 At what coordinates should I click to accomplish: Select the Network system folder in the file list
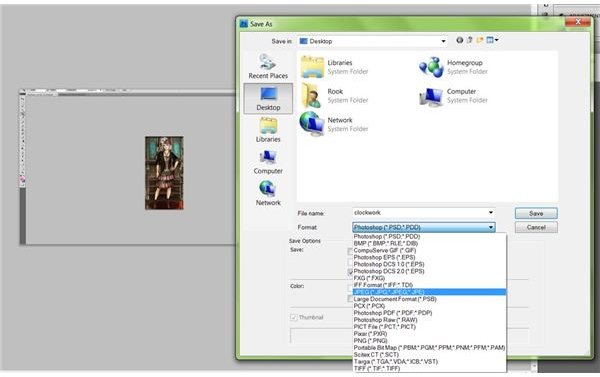point(334,124)
